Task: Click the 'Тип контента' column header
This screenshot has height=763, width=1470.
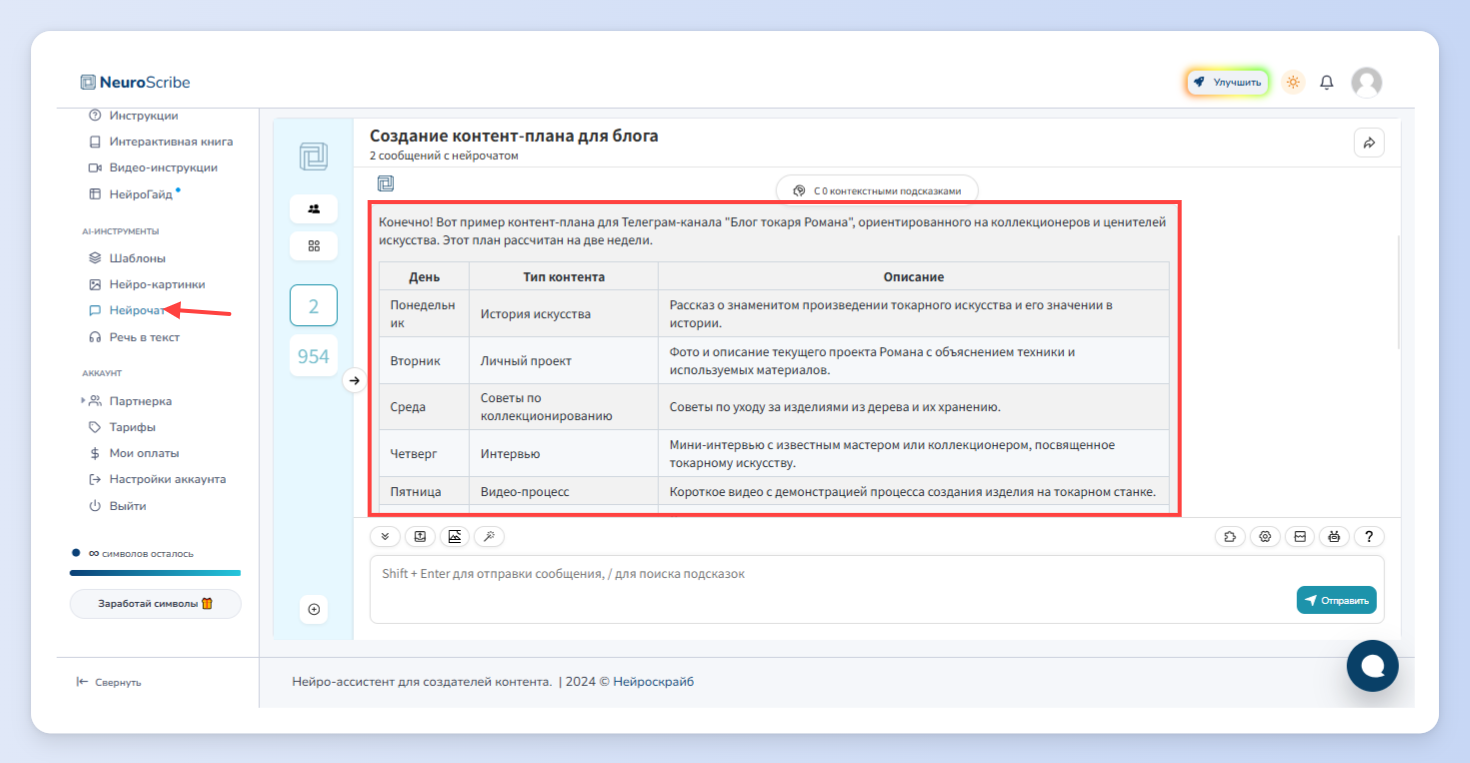Action: [x=563, y=277]
